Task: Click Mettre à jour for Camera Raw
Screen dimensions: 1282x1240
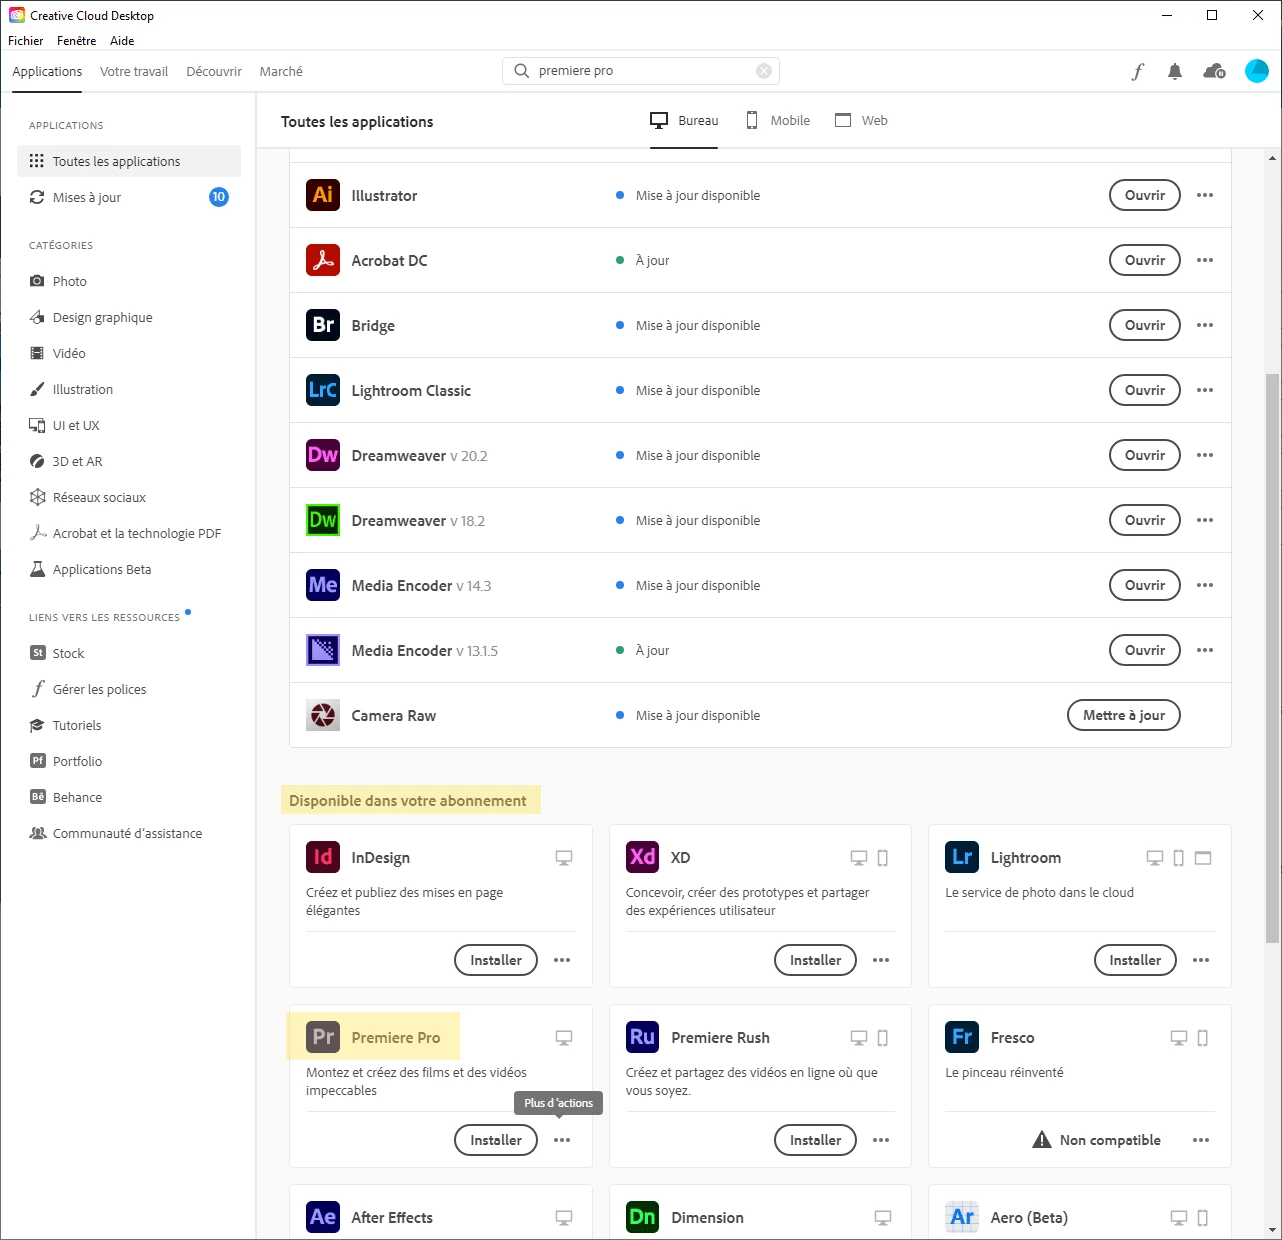Action: pyautogui.click(x=1124, y=715)
